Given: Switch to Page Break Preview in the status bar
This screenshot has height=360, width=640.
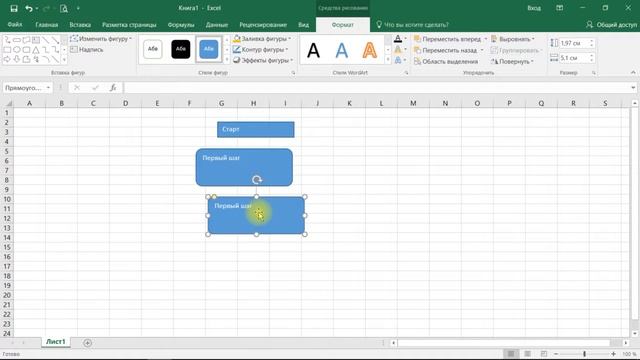Looking at the screenshot, I should coord(544,354).
